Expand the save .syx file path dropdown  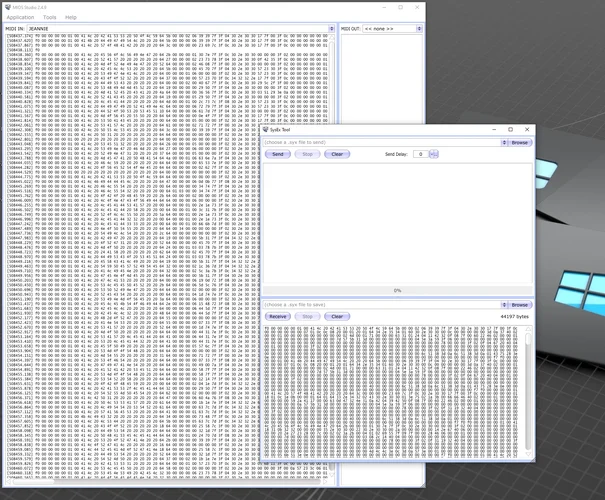(504, 305)
